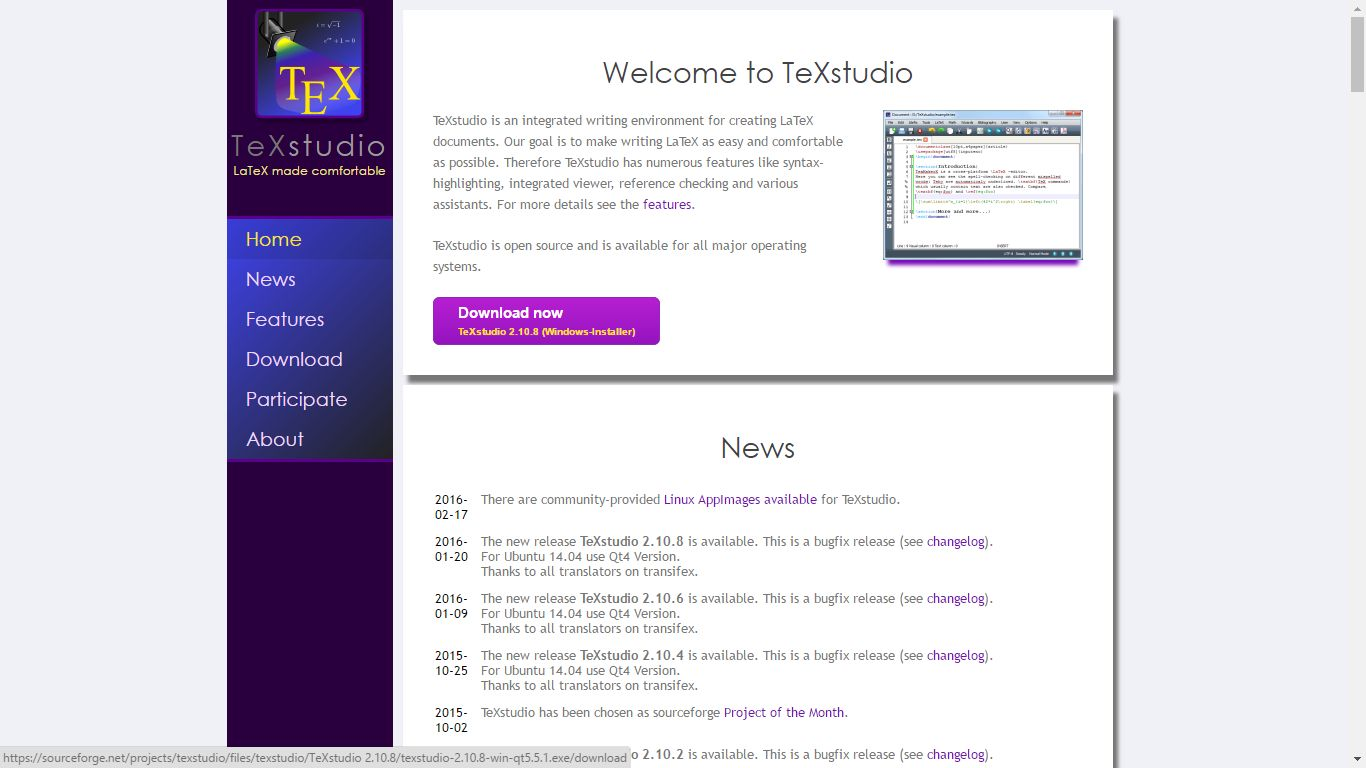
Task: Open changelog link for TeXstudio 2.10.8
Action: coord(956,541)
